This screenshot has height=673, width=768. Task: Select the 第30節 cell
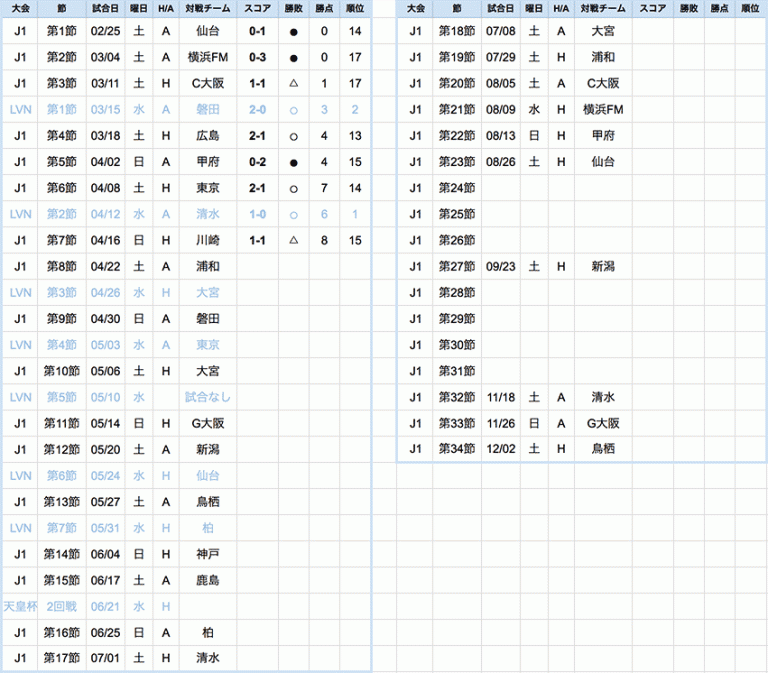click(x=457, y=345)
